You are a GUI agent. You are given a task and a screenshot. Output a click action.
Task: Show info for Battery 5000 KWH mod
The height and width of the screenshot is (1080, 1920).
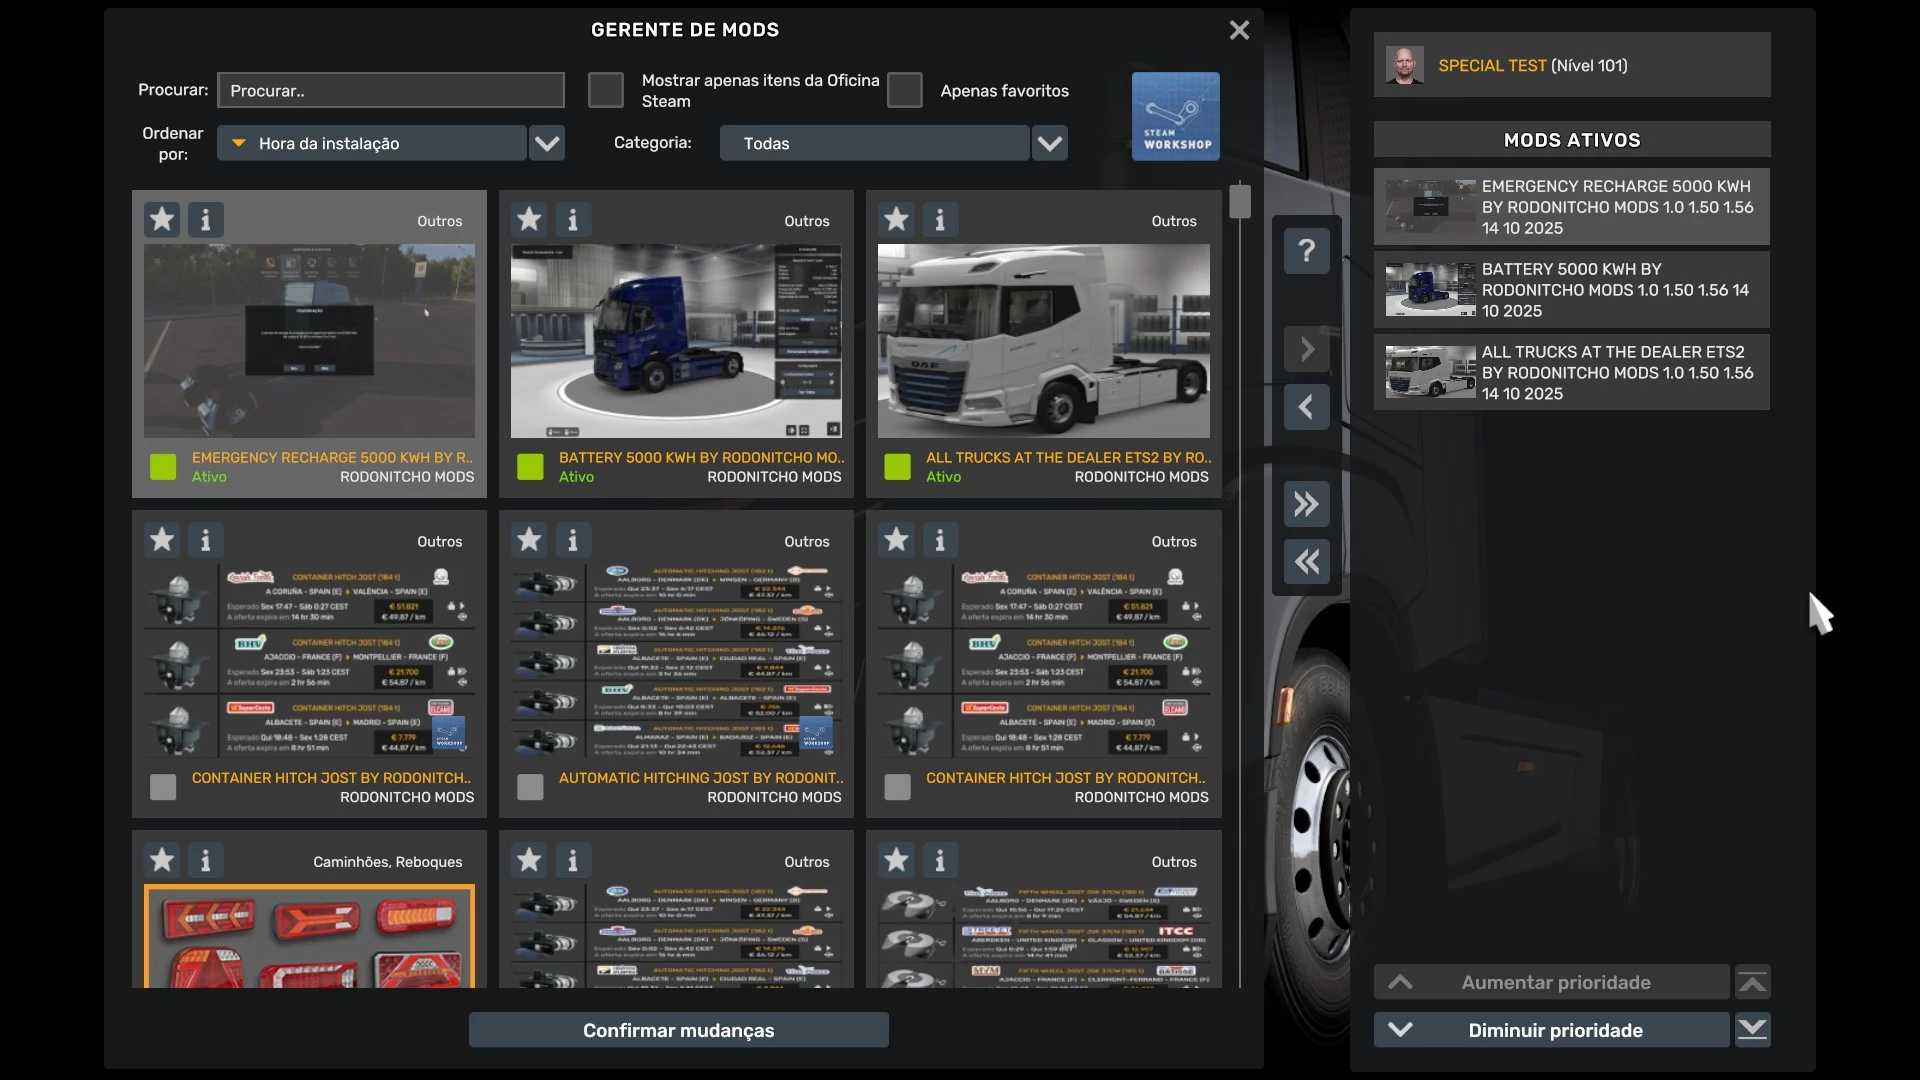tap(572, 219)
